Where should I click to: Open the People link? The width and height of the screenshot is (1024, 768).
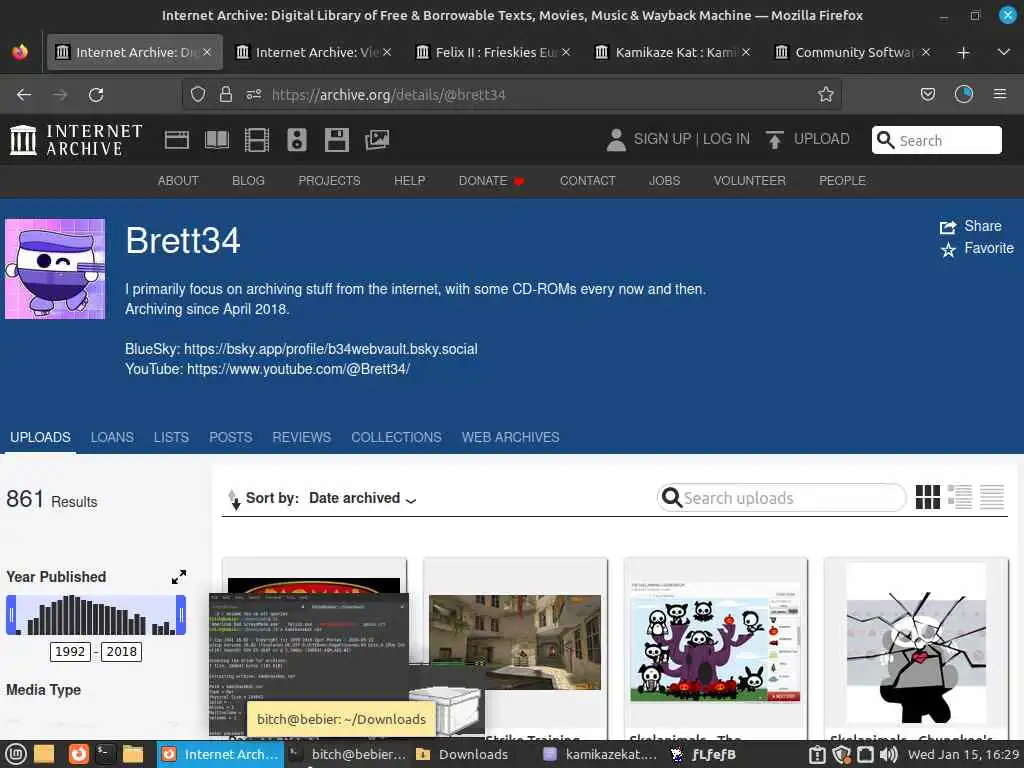point(842,181)
